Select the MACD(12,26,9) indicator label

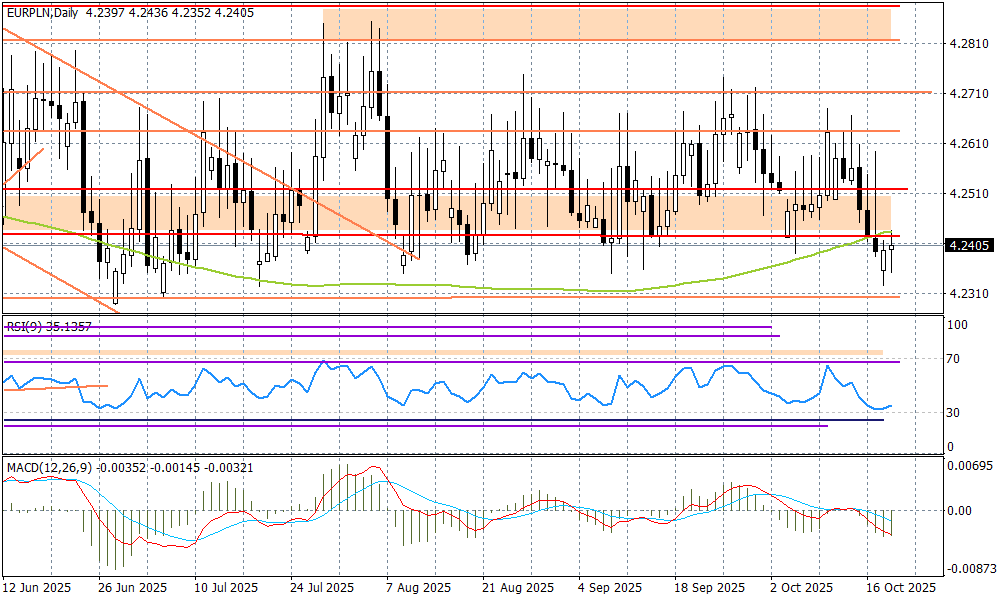[x=46, y=467]
